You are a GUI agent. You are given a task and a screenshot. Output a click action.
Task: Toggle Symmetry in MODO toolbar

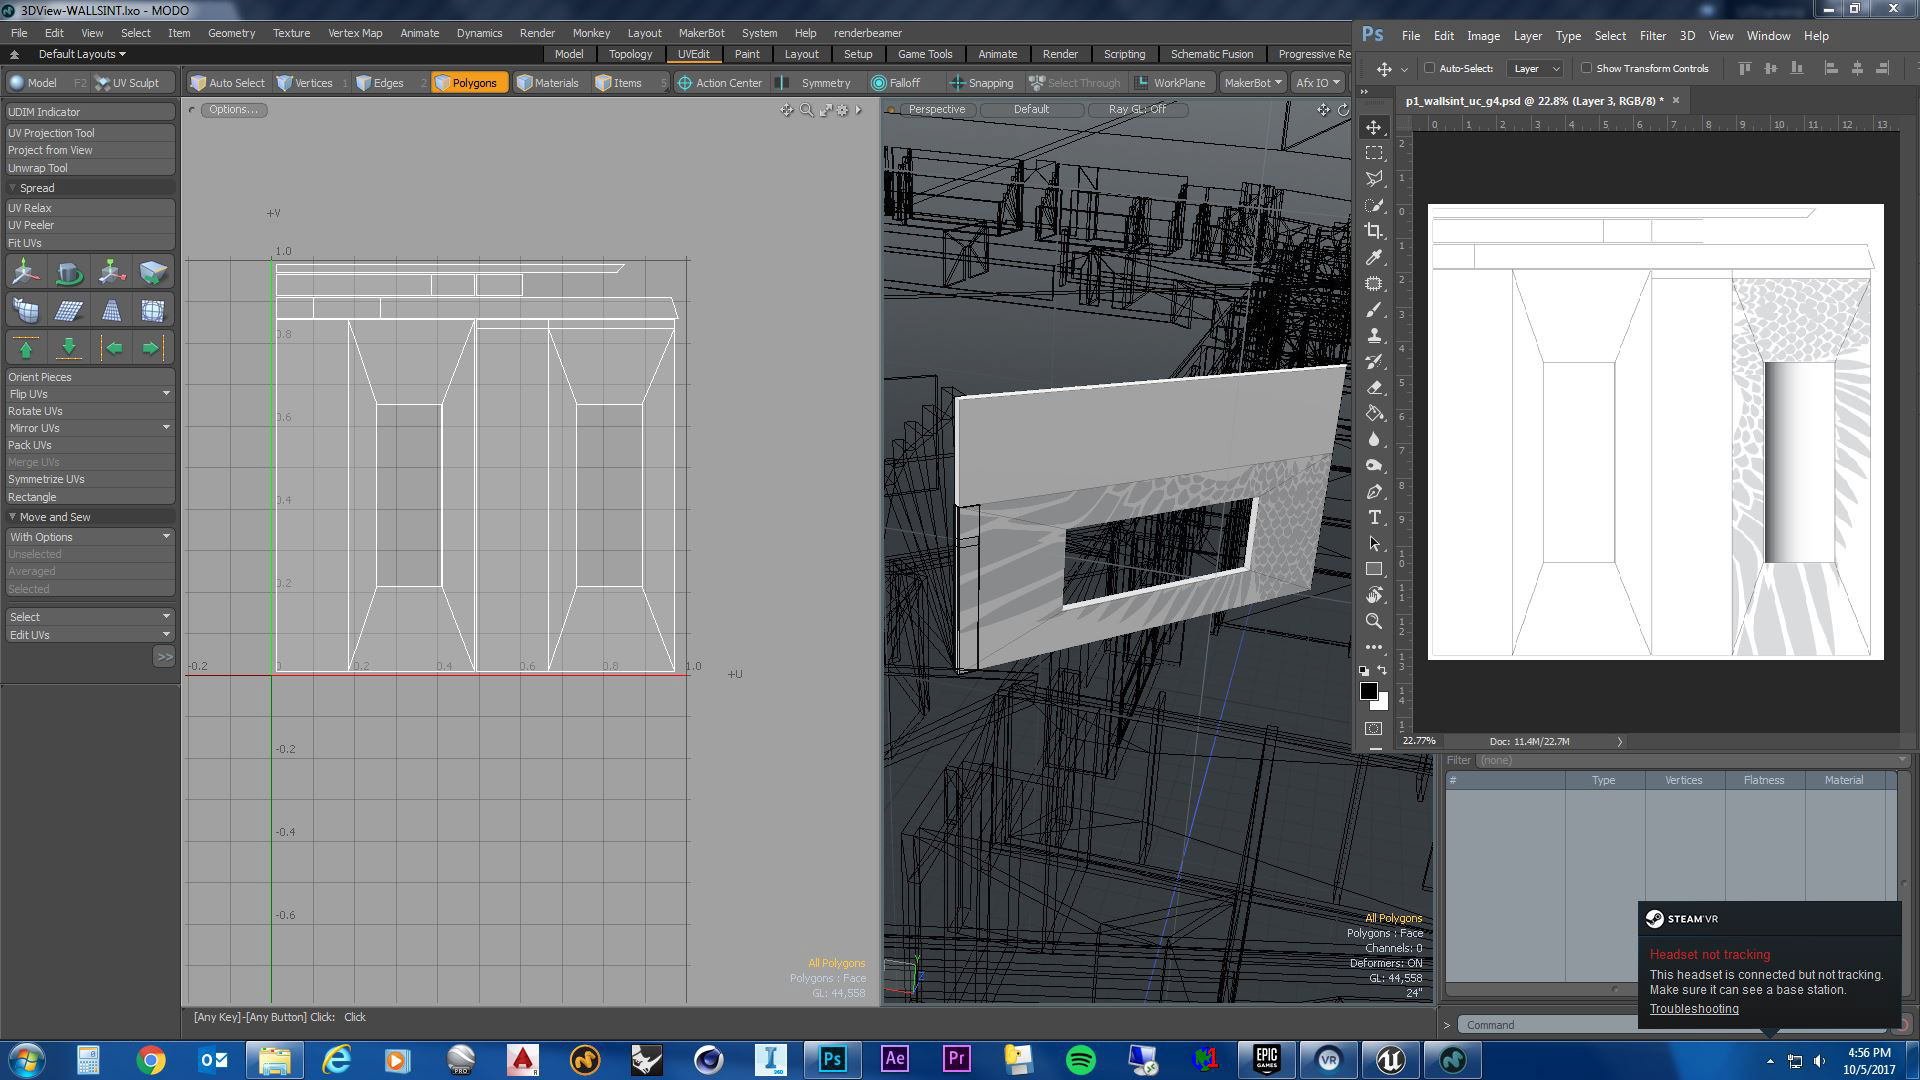824,83
